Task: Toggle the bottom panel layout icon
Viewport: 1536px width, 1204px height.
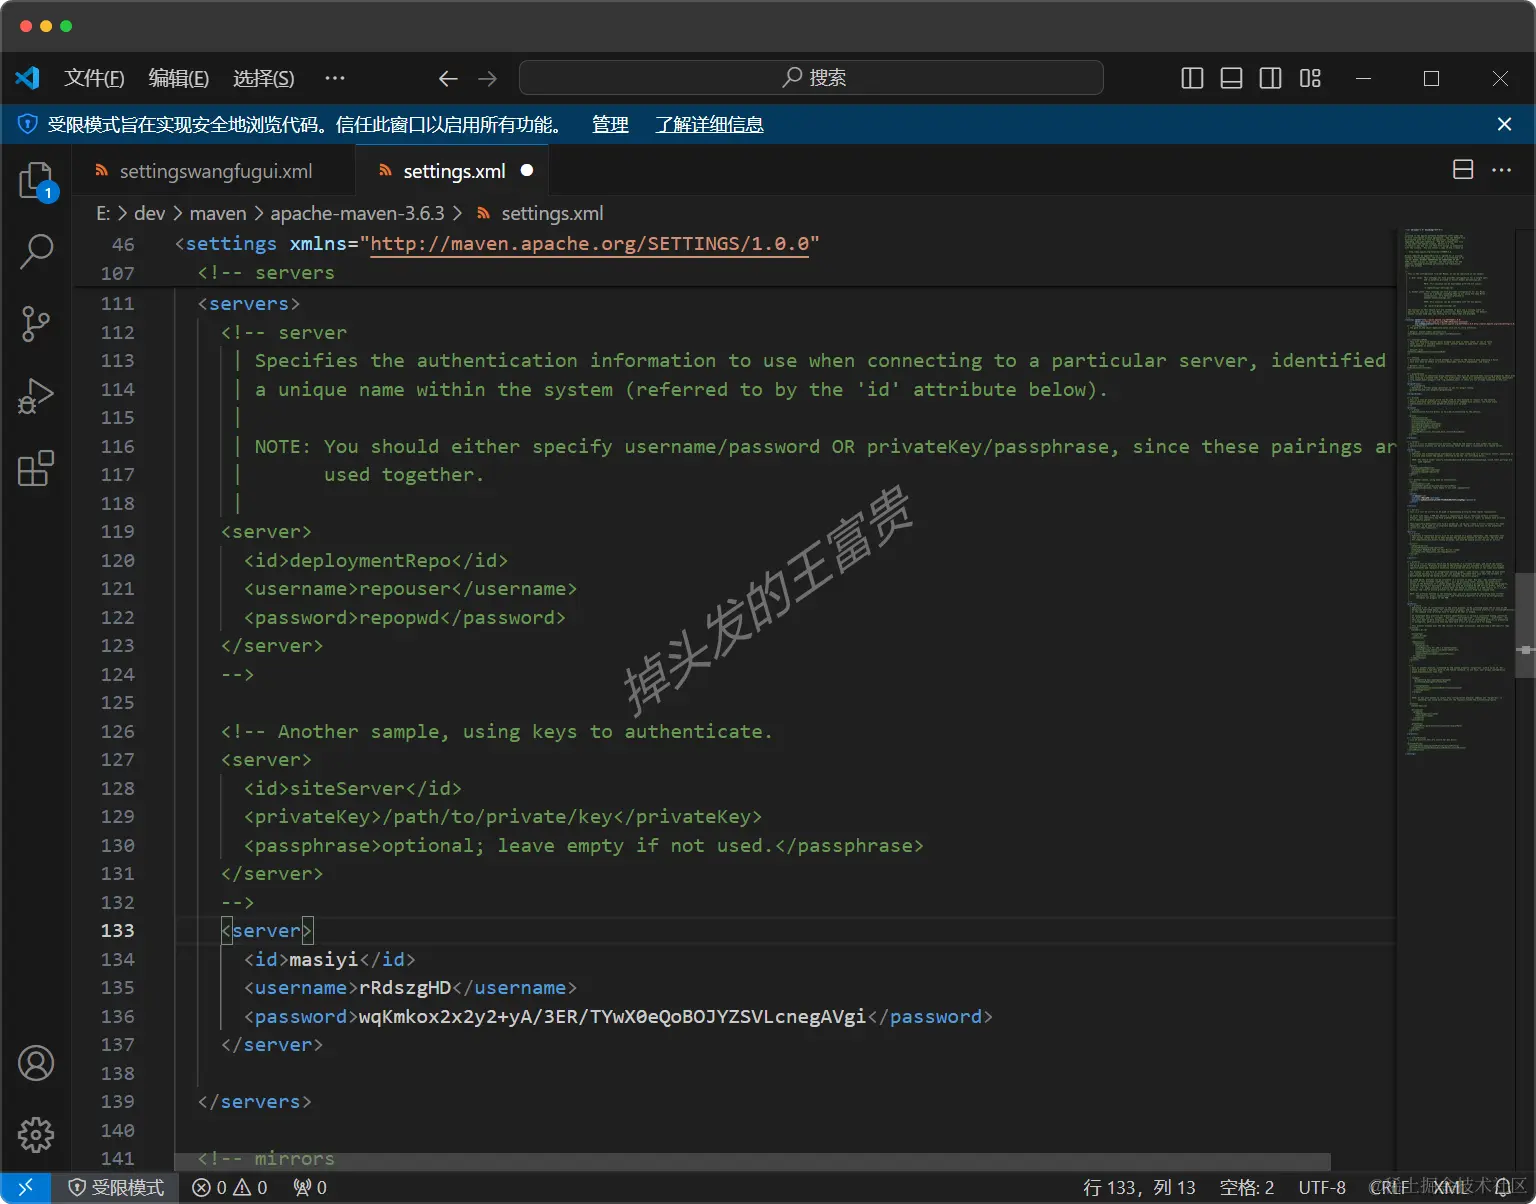Action: [x=1231, y=78]
